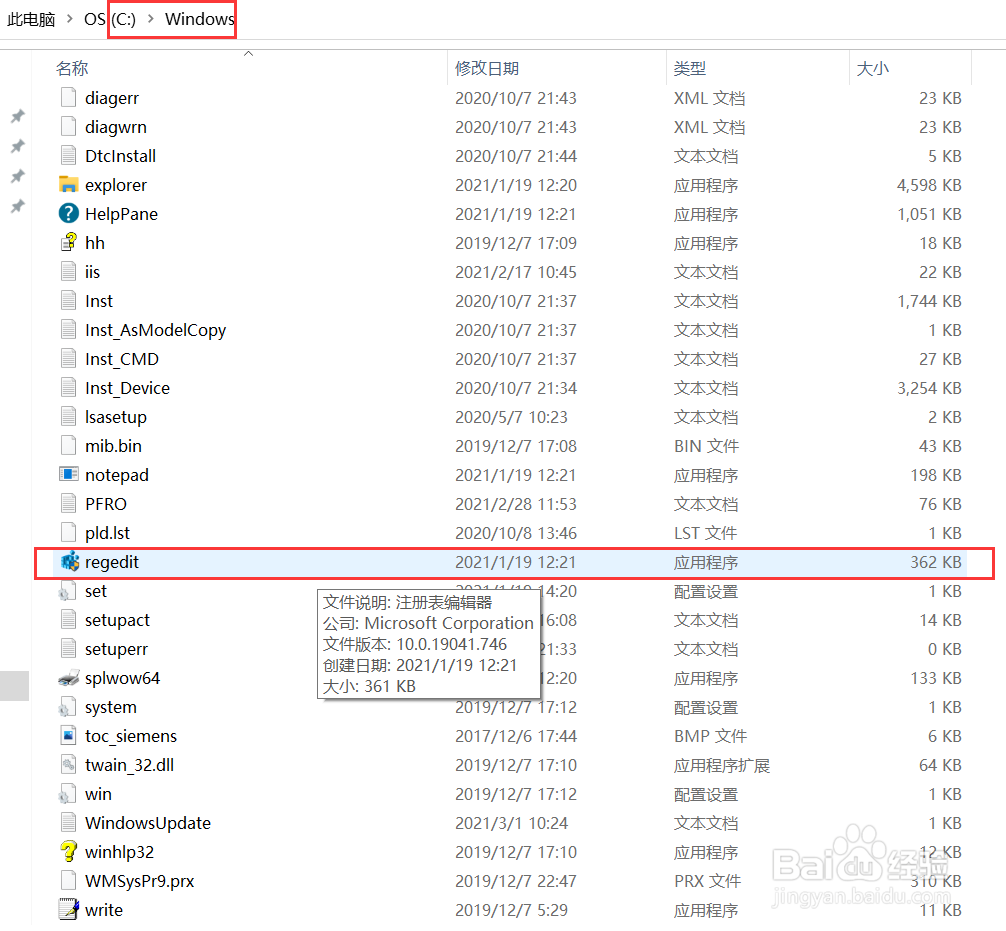Click the 2017/12/6 17:44 date cell
This screenshot has height=931, width=1006.
[x=516, y=736]
